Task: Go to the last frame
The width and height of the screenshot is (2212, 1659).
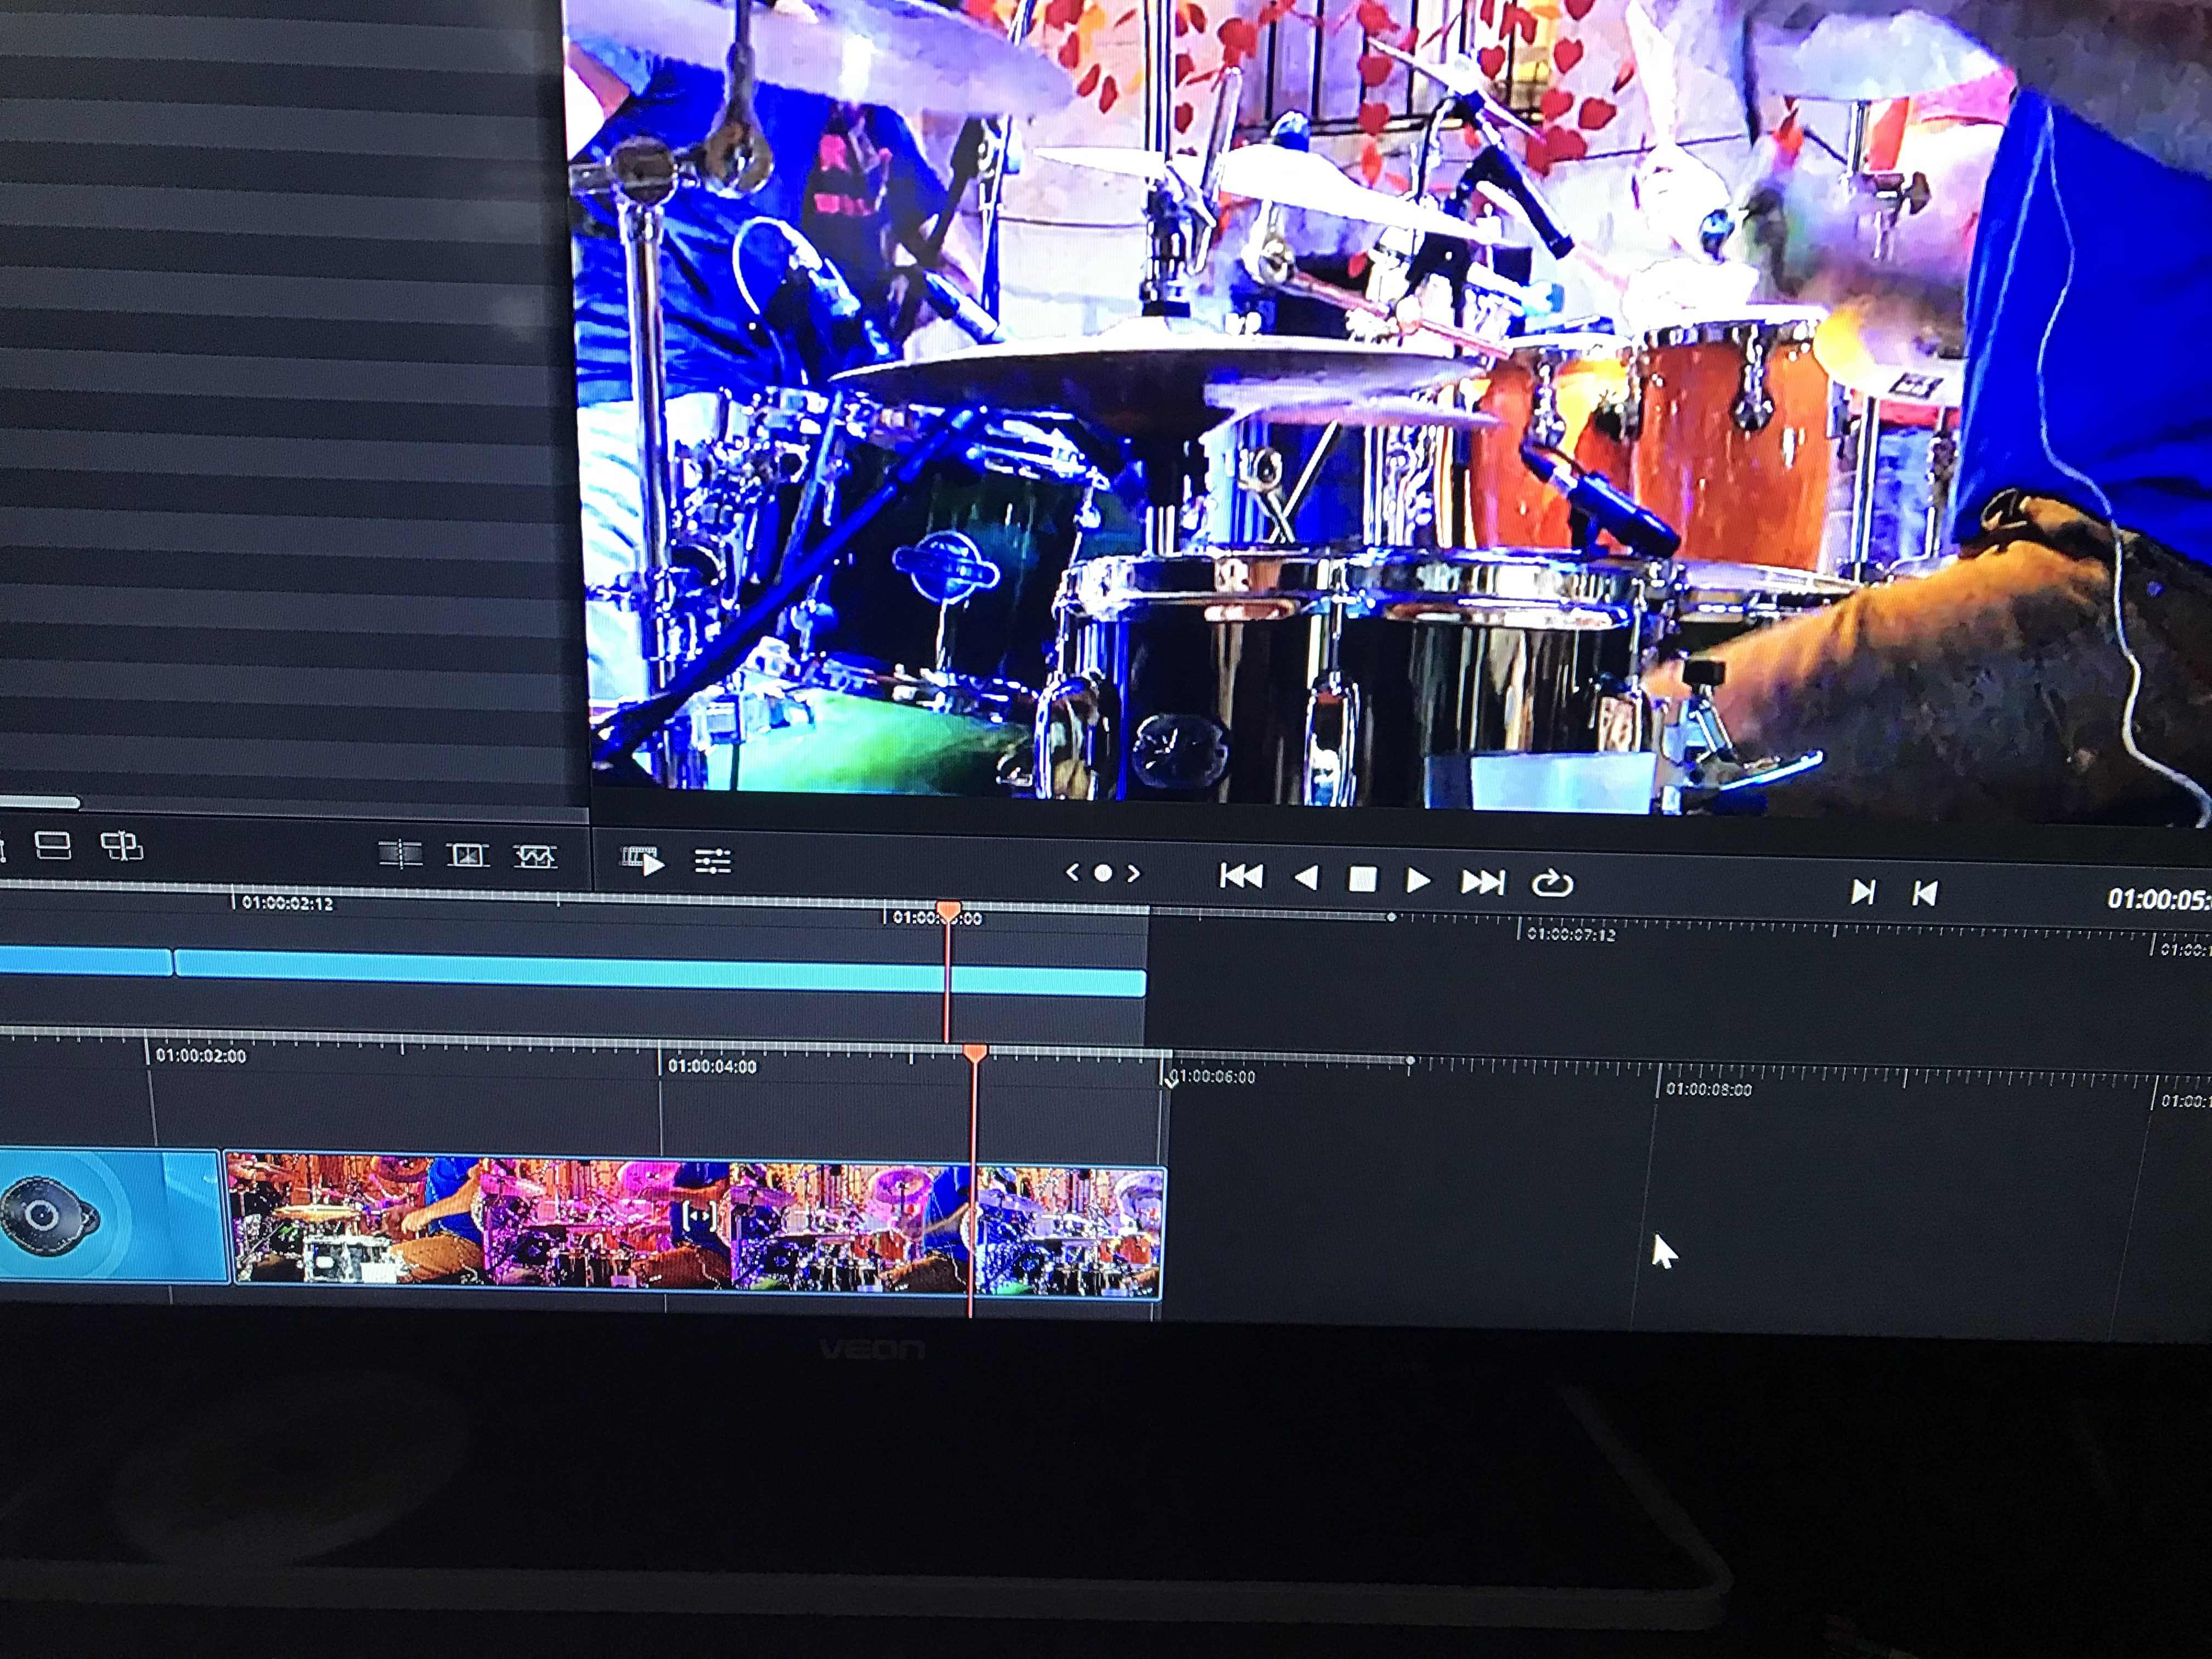Action: [1482, 882]
